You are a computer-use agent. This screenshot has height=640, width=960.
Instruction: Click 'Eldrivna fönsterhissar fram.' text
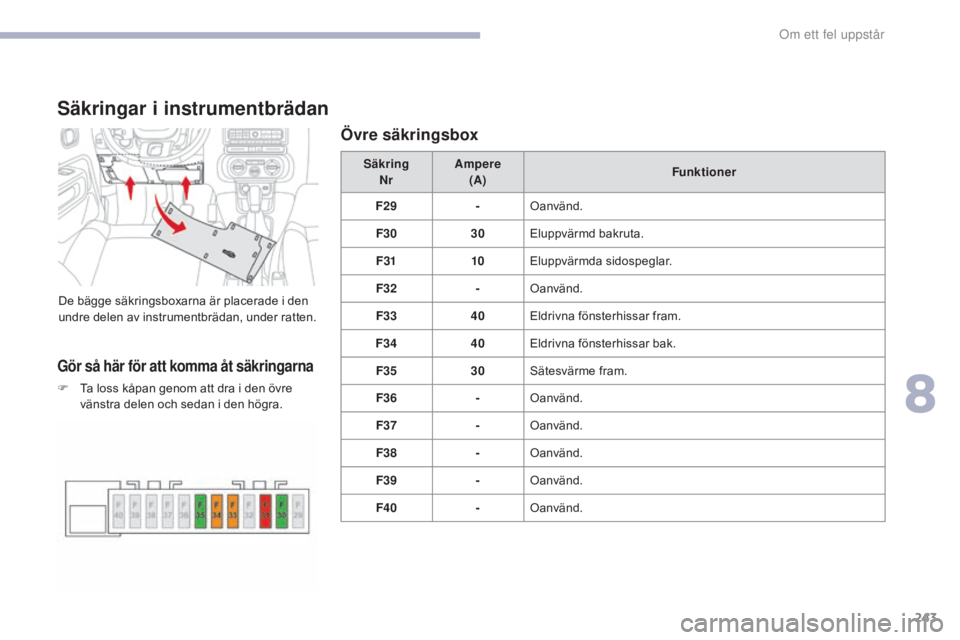click(605, 316)
